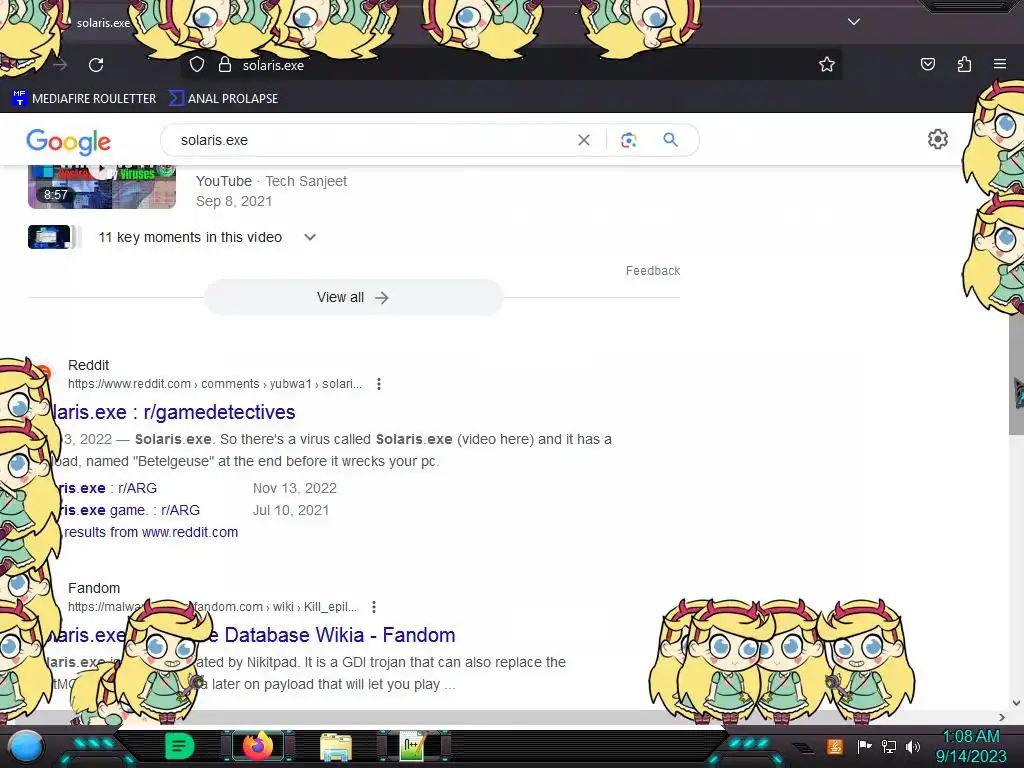Open the Reddit result options three dots
Viewport: 1024px width, 768px height.
tap(379, 384)
